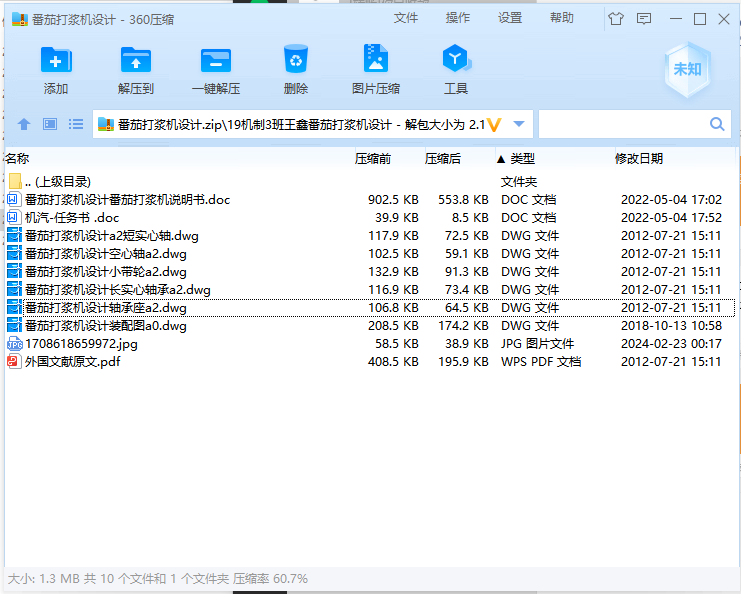Click DWG icon of 空心轴a2.dwg
Image resolution: width=741 pixels, height=594 pixels.
pos(14,254)
